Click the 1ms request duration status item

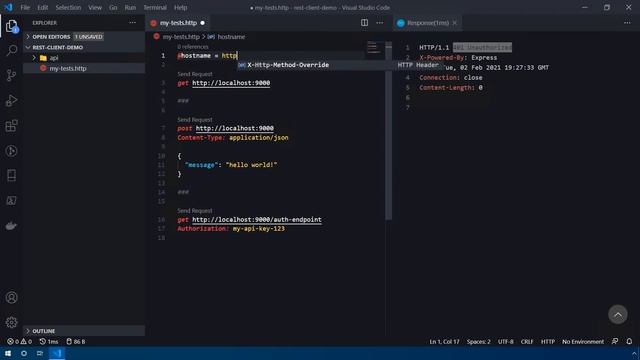point(49,342)
